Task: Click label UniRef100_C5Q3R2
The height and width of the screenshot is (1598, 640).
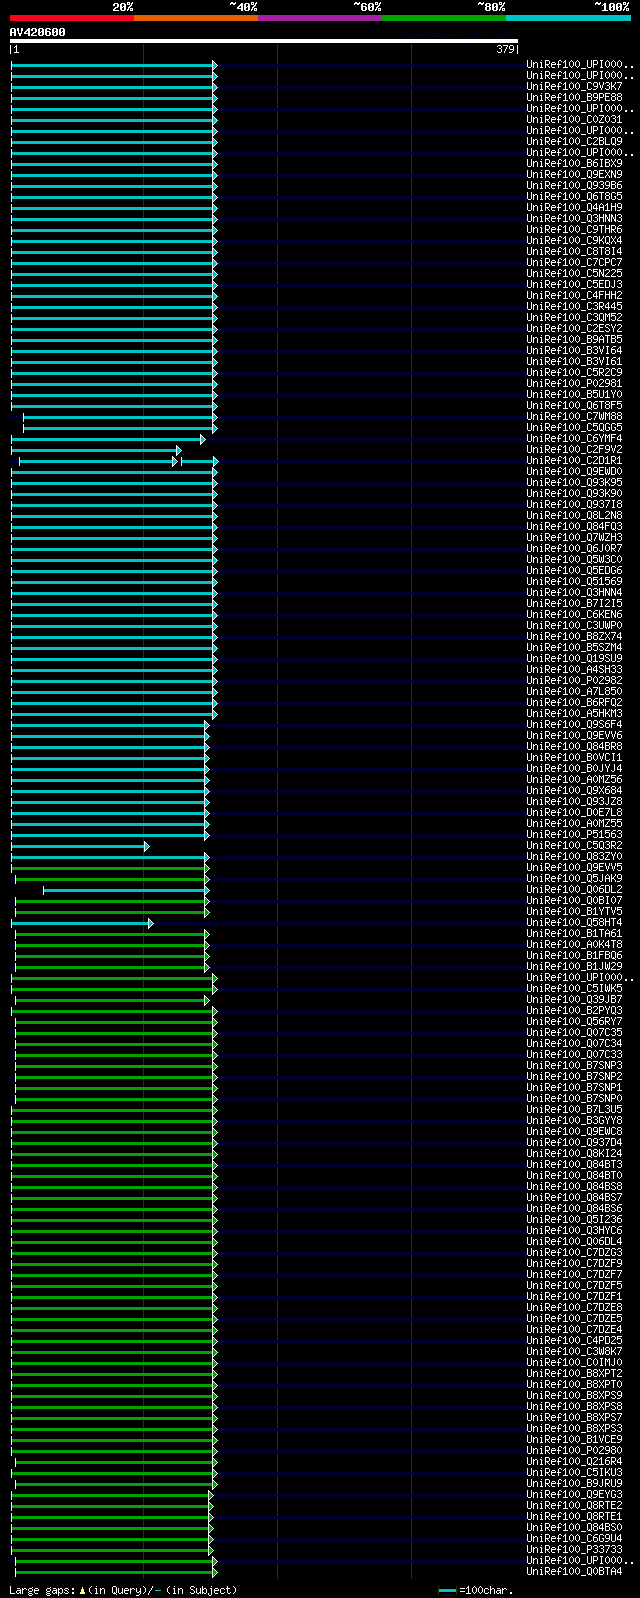Action: click(x=574, y=846)
